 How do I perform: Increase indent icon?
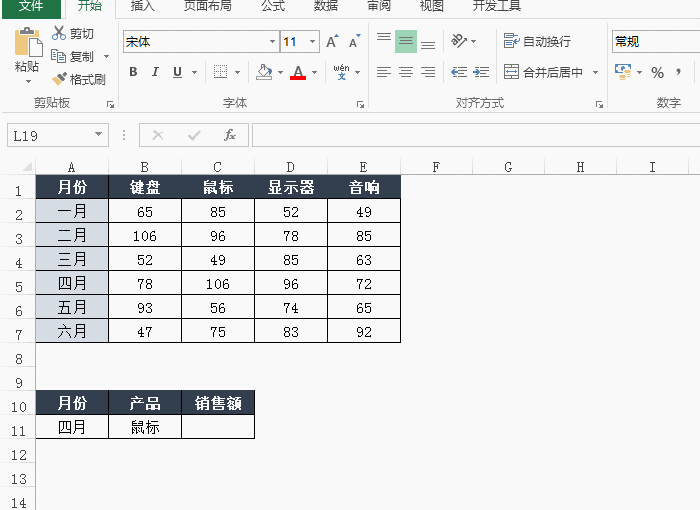pos(481,72)
